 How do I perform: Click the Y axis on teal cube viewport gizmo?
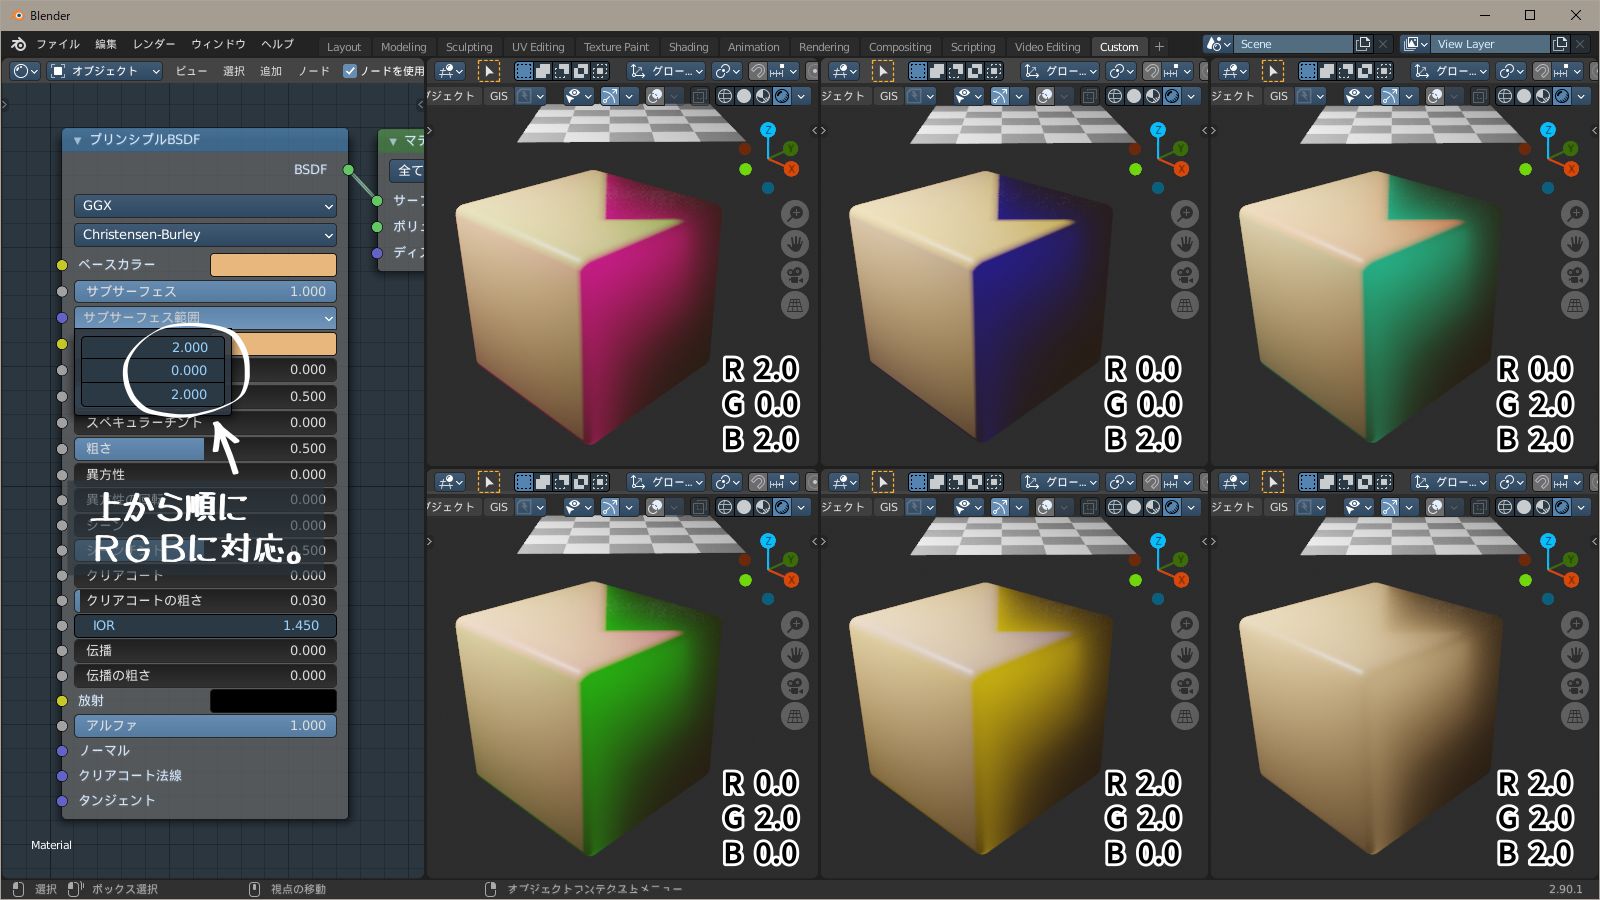click(x=1571, y=149)
